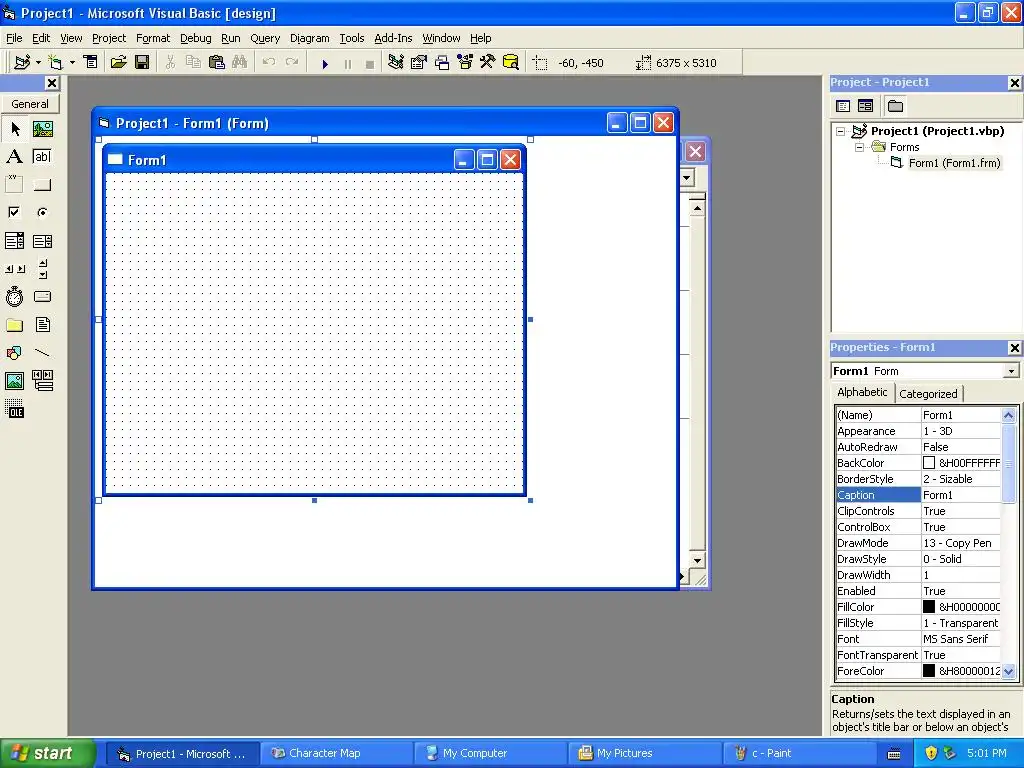Screen dimensions: 1024x768
Task: Open the File menu
Action: coord(14,38)
